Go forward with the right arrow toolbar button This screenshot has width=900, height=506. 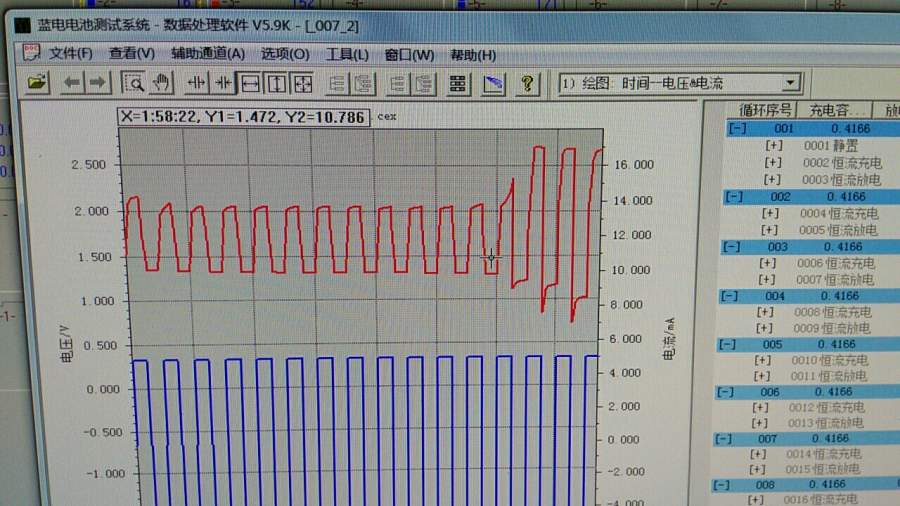[x=98, y=83]
